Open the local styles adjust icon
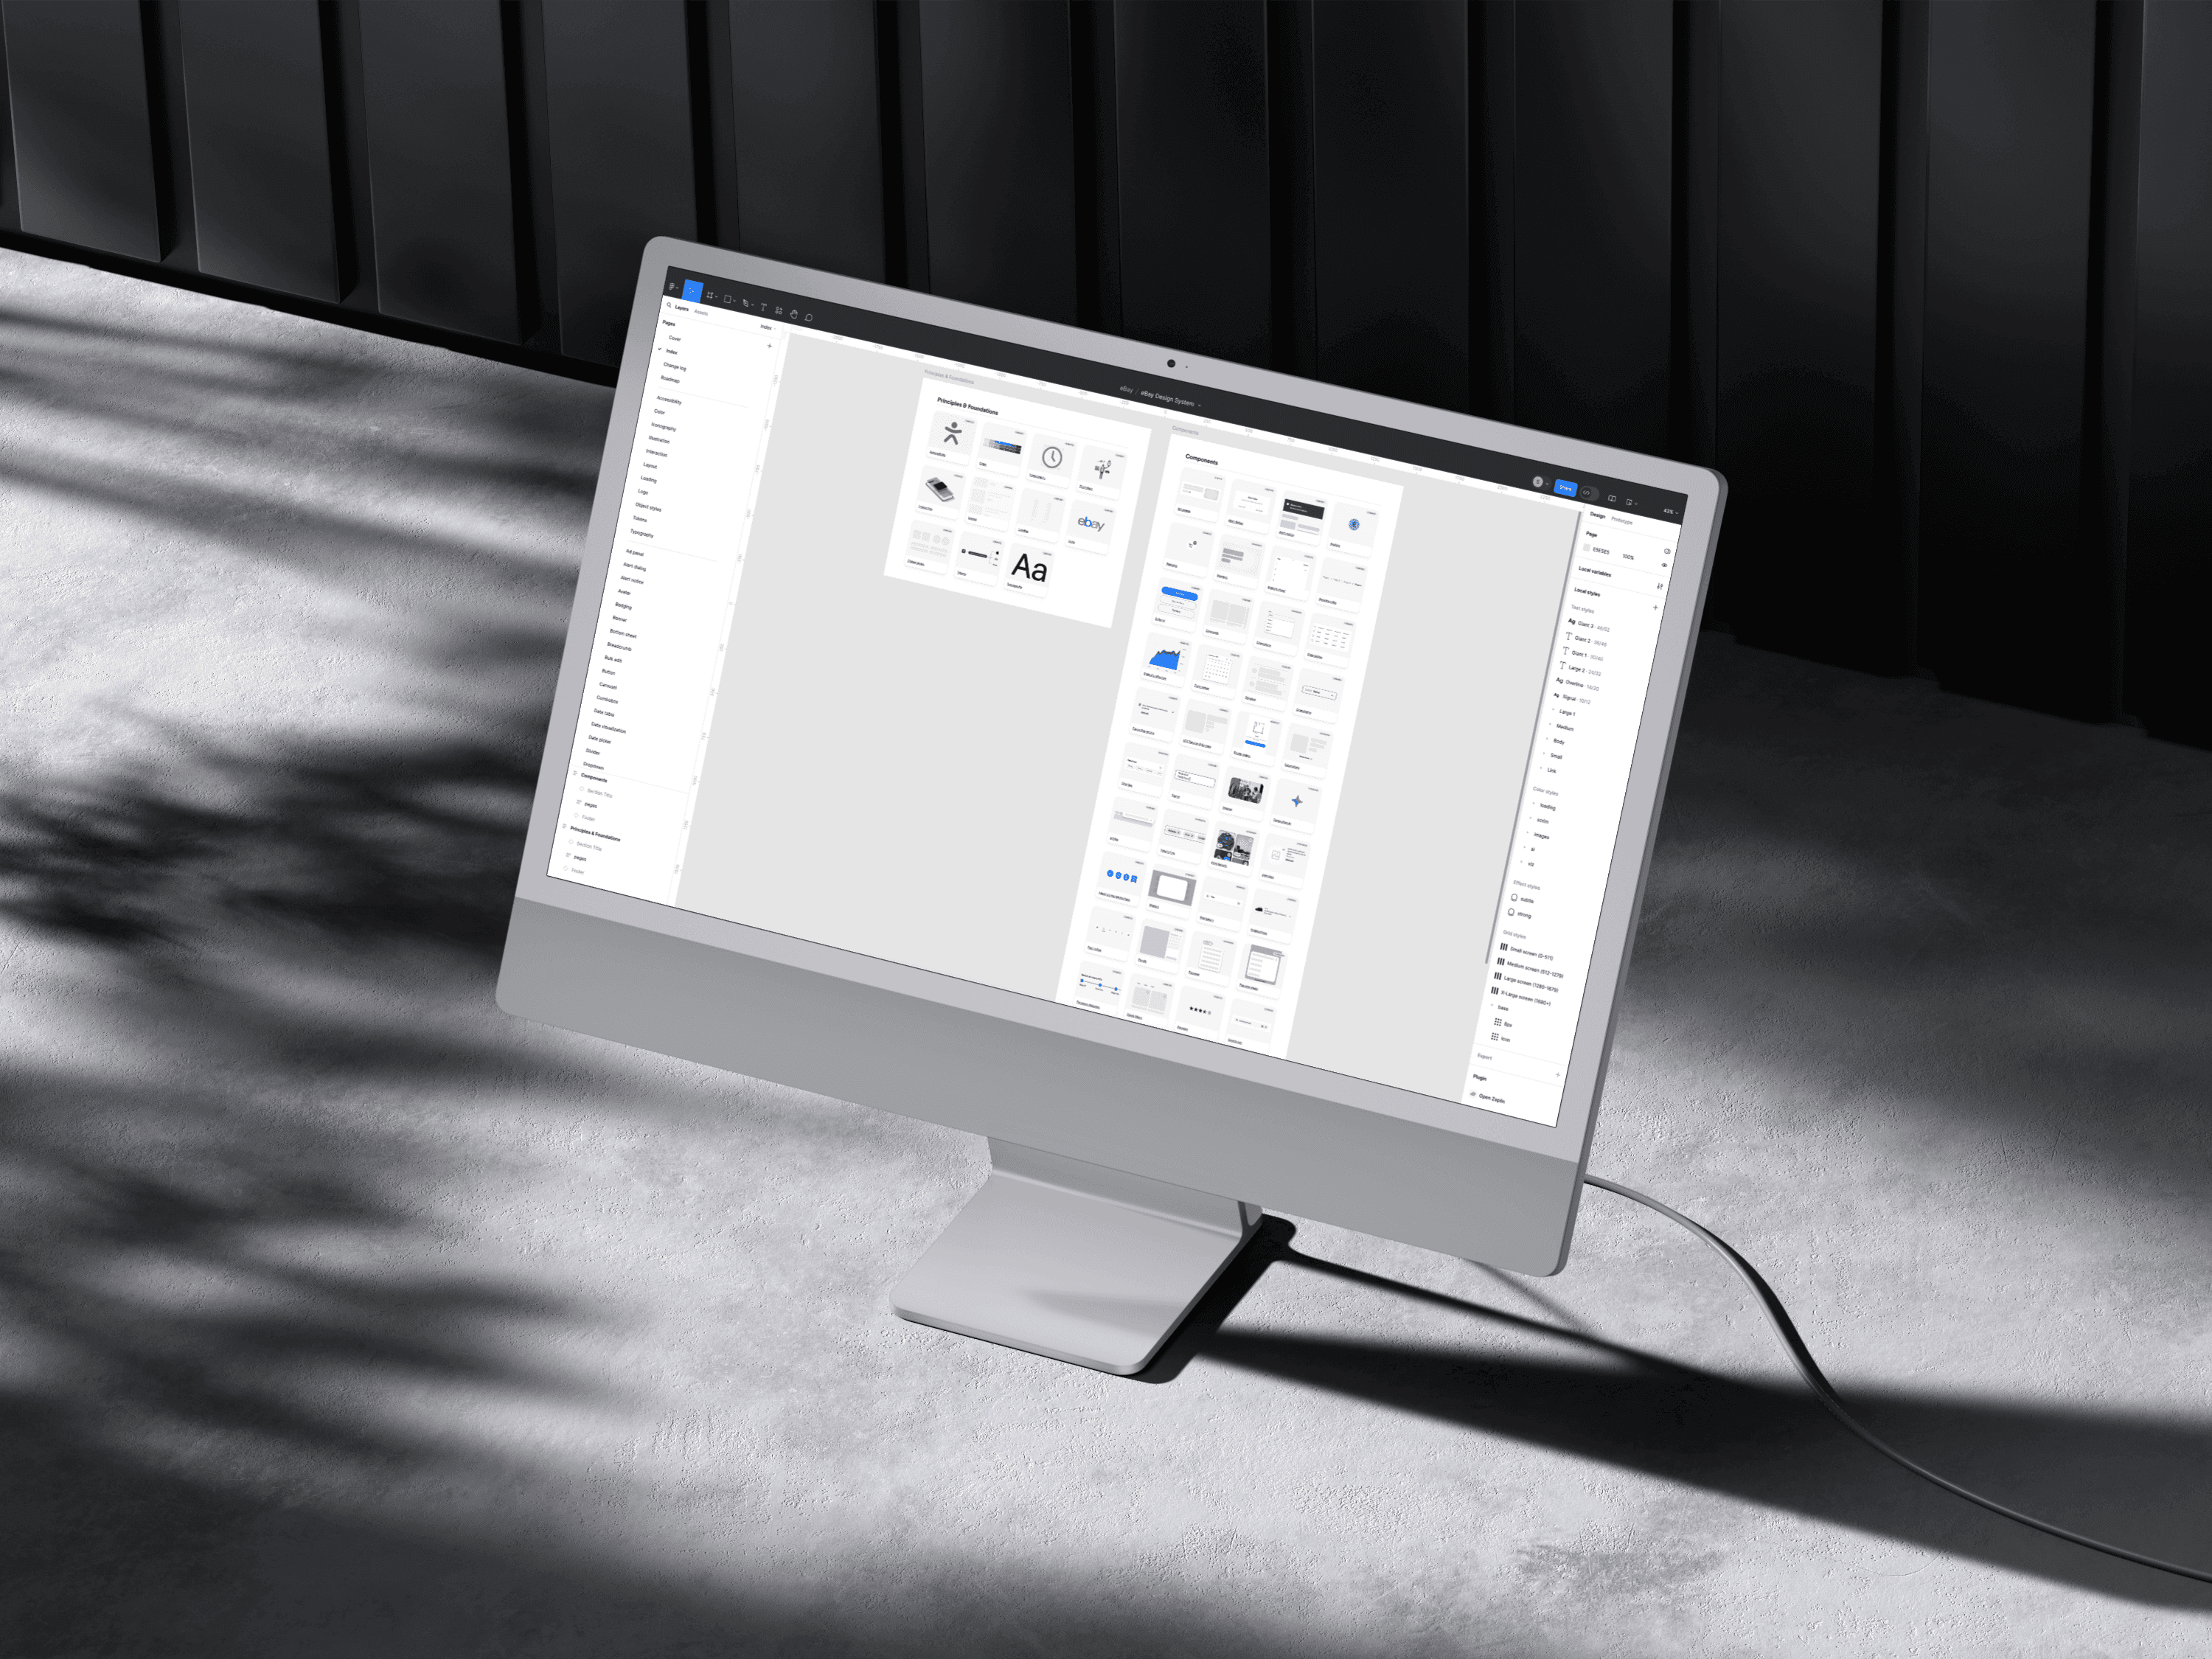Image resolution: width=2212 pixels, height=1659 pixels. coord(1660,587)
